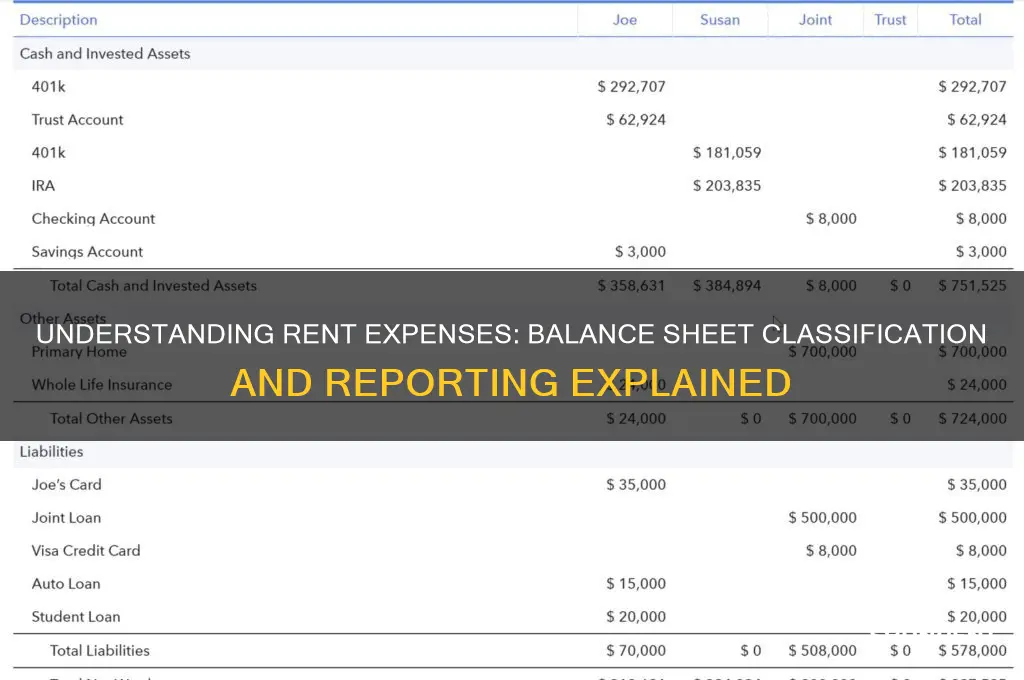Click the Joint $ 700,000 Total Other Assets value
The width and height of the screenshot is (1024, 680).
[x=822, y=418]
